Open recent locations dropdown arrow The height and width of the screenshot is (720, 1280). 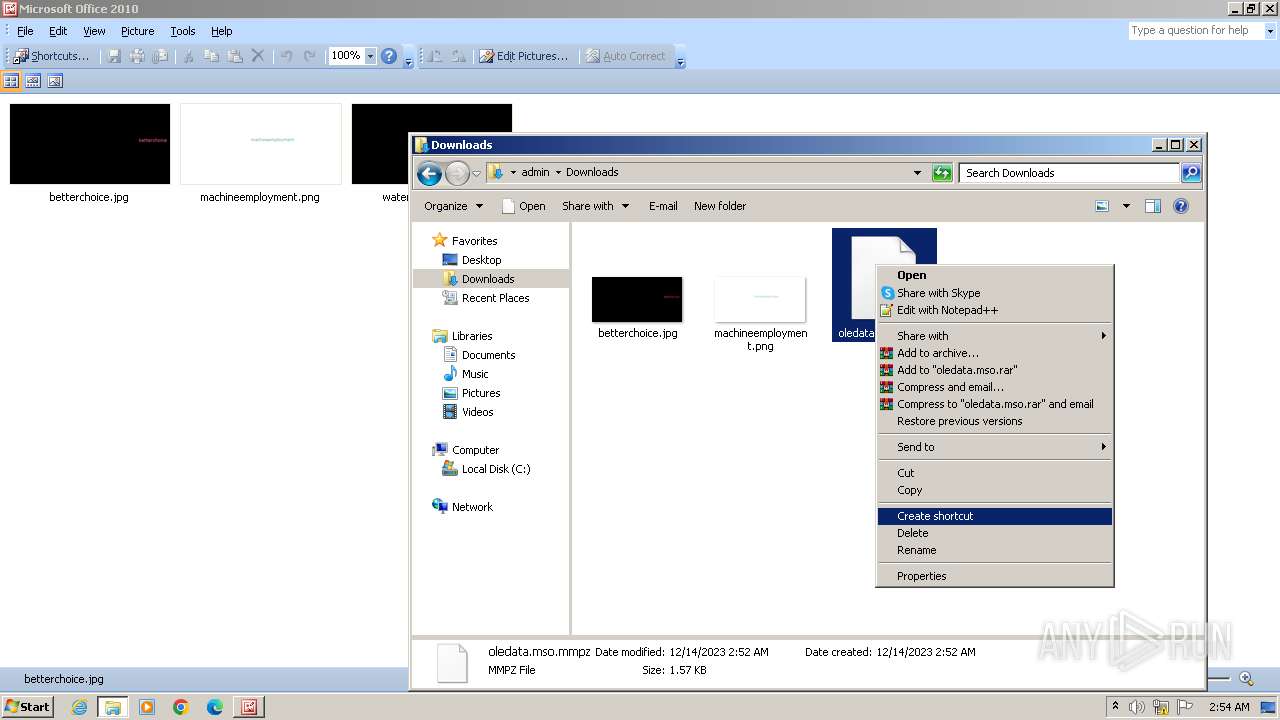[476, 173]
